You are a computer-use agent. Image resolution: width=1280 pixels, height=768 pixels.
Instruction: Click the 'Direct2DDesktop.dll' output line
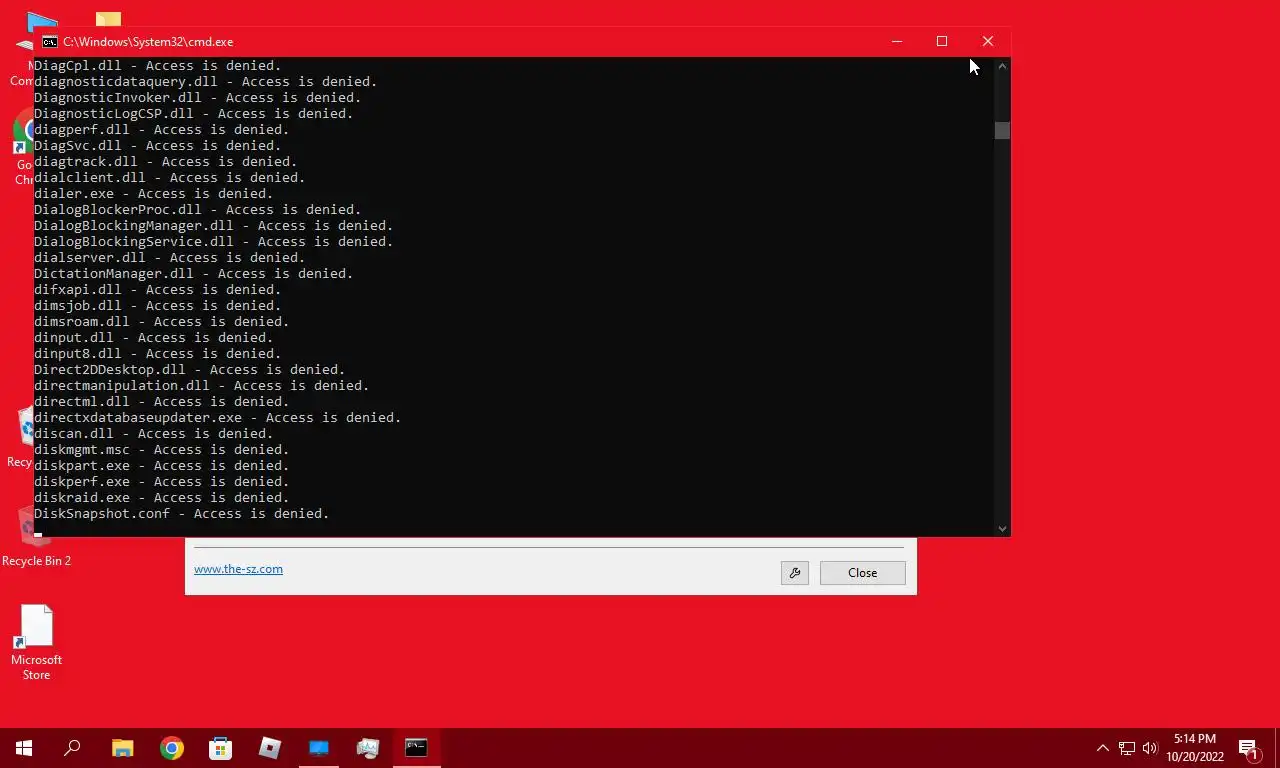point(190,370)
